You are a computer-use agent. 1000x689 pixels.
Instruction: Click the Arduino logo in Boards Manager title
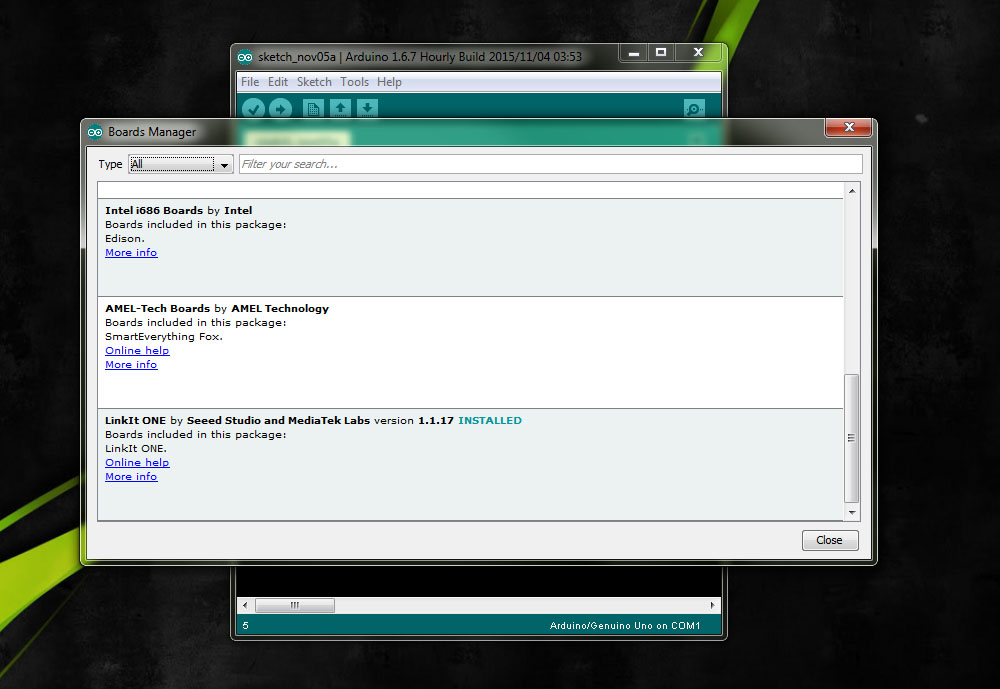[x=95, y=132]
